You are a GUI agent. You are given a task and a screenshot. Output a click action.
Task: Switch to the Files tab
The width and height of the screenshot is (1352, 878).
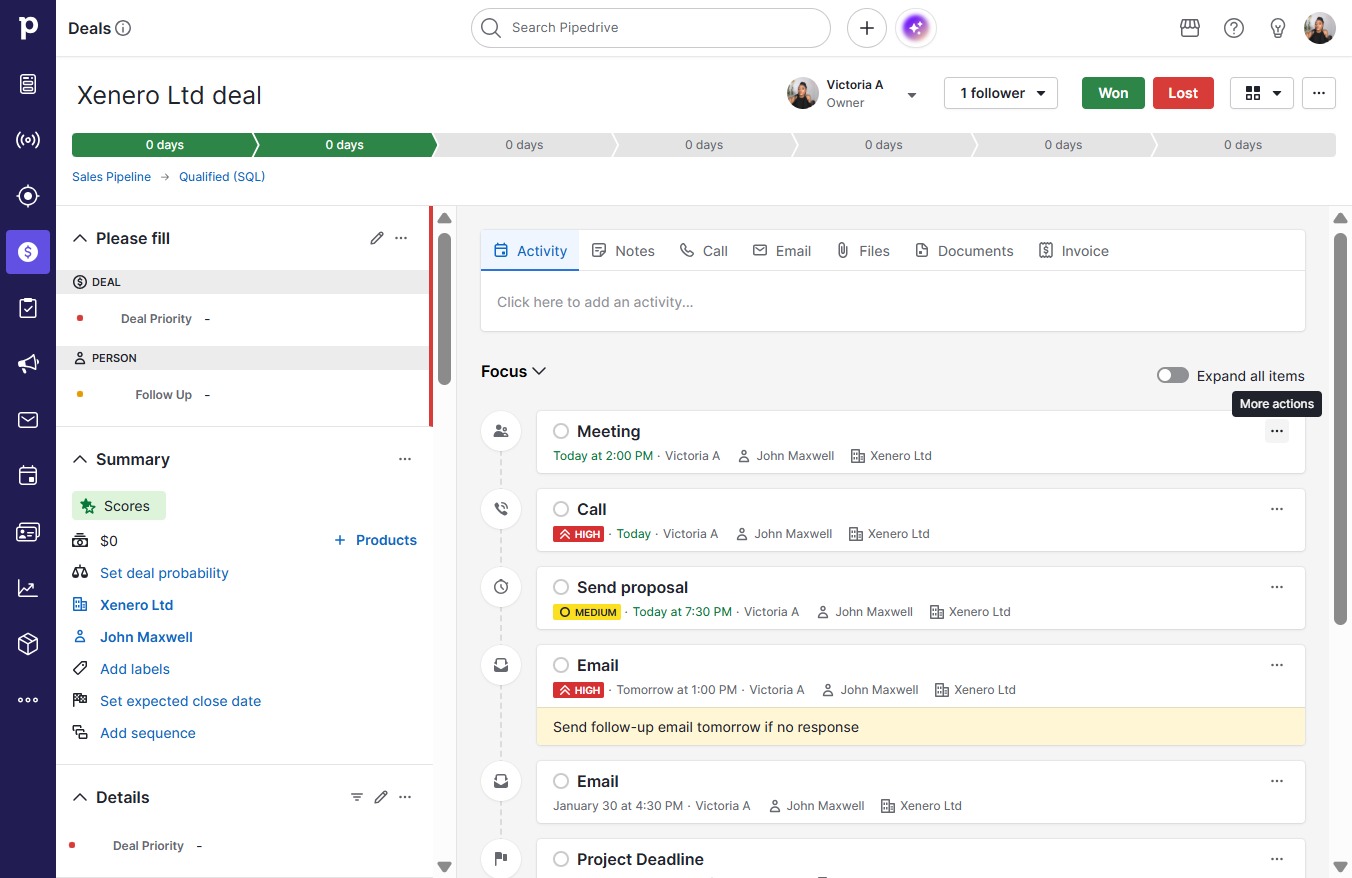[x=863, y=251]
